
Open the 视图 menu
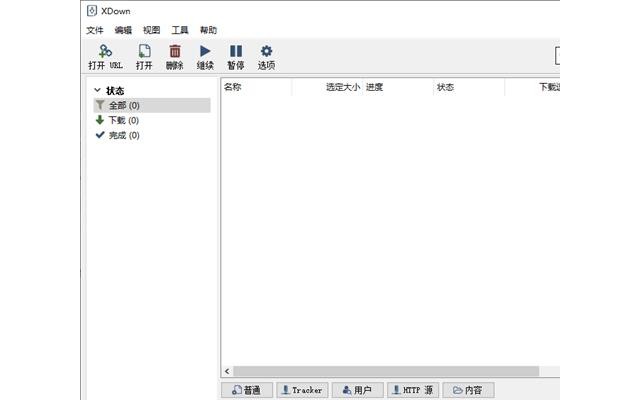coord(151,30)
